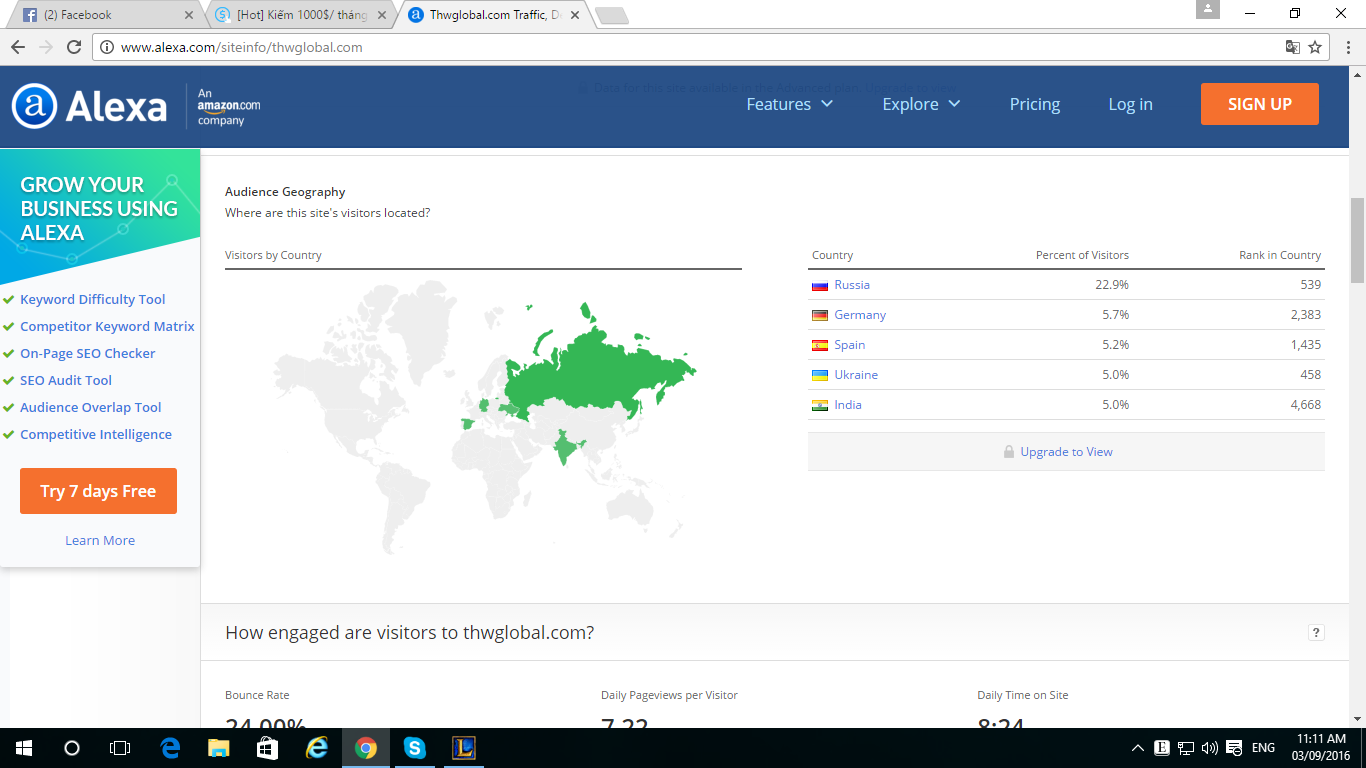Open the Windows Store taskbar icon
Screen dimensions: 1366x768
[267, 748]
